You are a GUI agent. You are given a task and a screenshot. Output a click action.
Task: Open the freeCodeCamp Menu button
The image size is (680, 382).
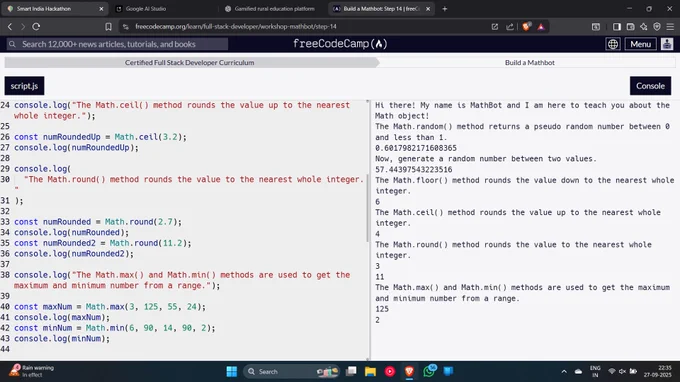[641, 44]
